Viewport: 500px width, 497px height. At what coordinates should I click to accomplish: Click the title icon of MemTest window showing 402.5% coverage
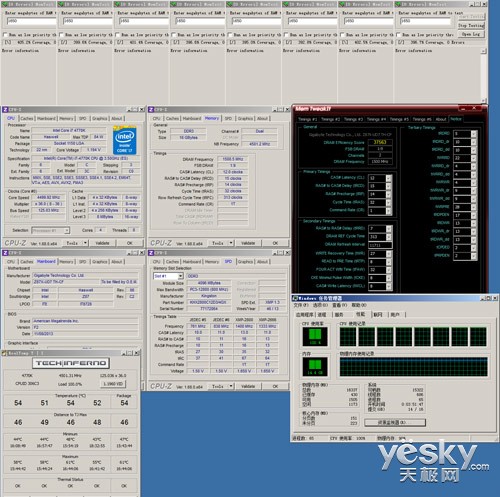pos(342,4)
